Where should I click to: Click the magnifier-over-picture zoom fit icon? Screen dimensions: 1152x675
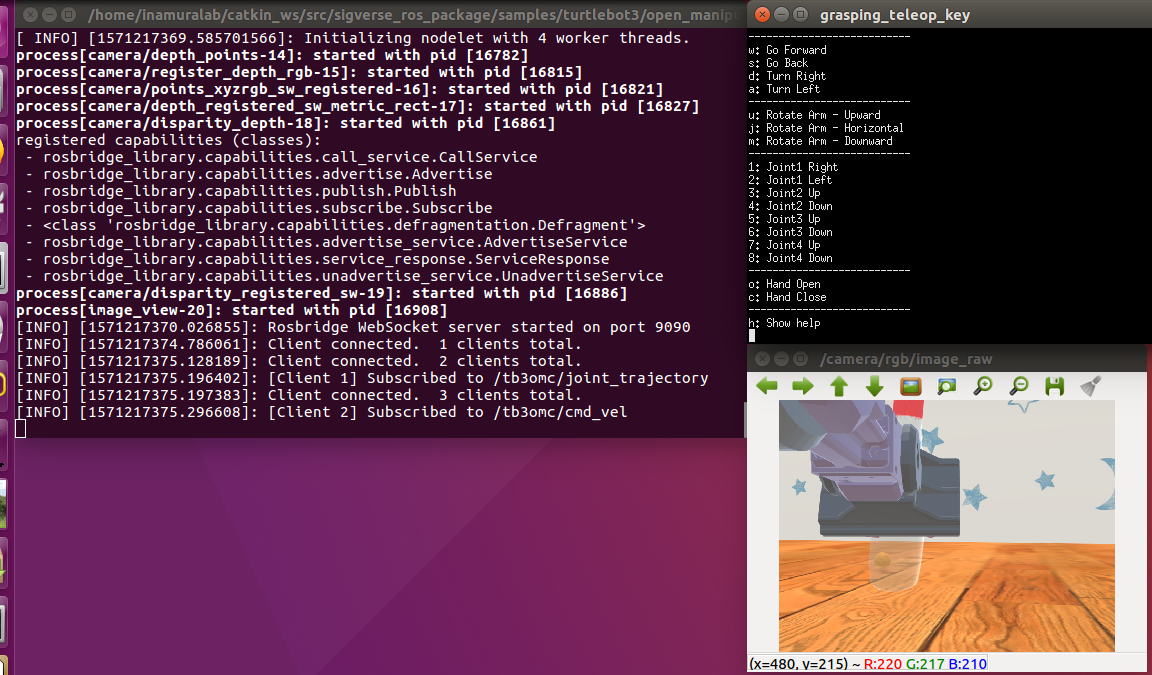(947, 386)
